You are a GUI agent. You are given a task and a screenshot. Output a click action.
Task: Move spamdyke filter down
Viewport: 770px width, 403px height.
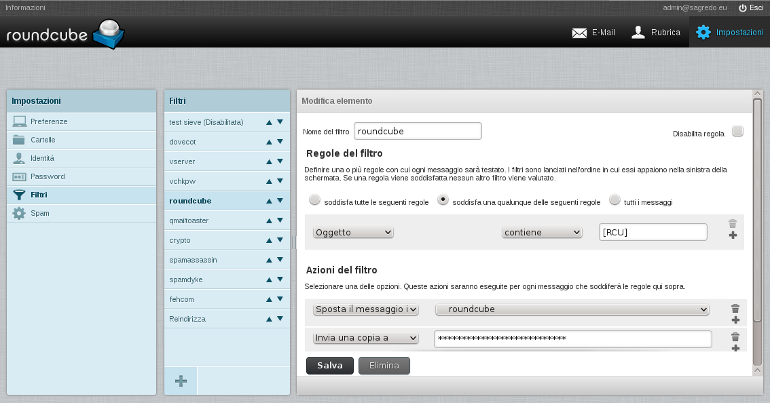tap(280, 279)
